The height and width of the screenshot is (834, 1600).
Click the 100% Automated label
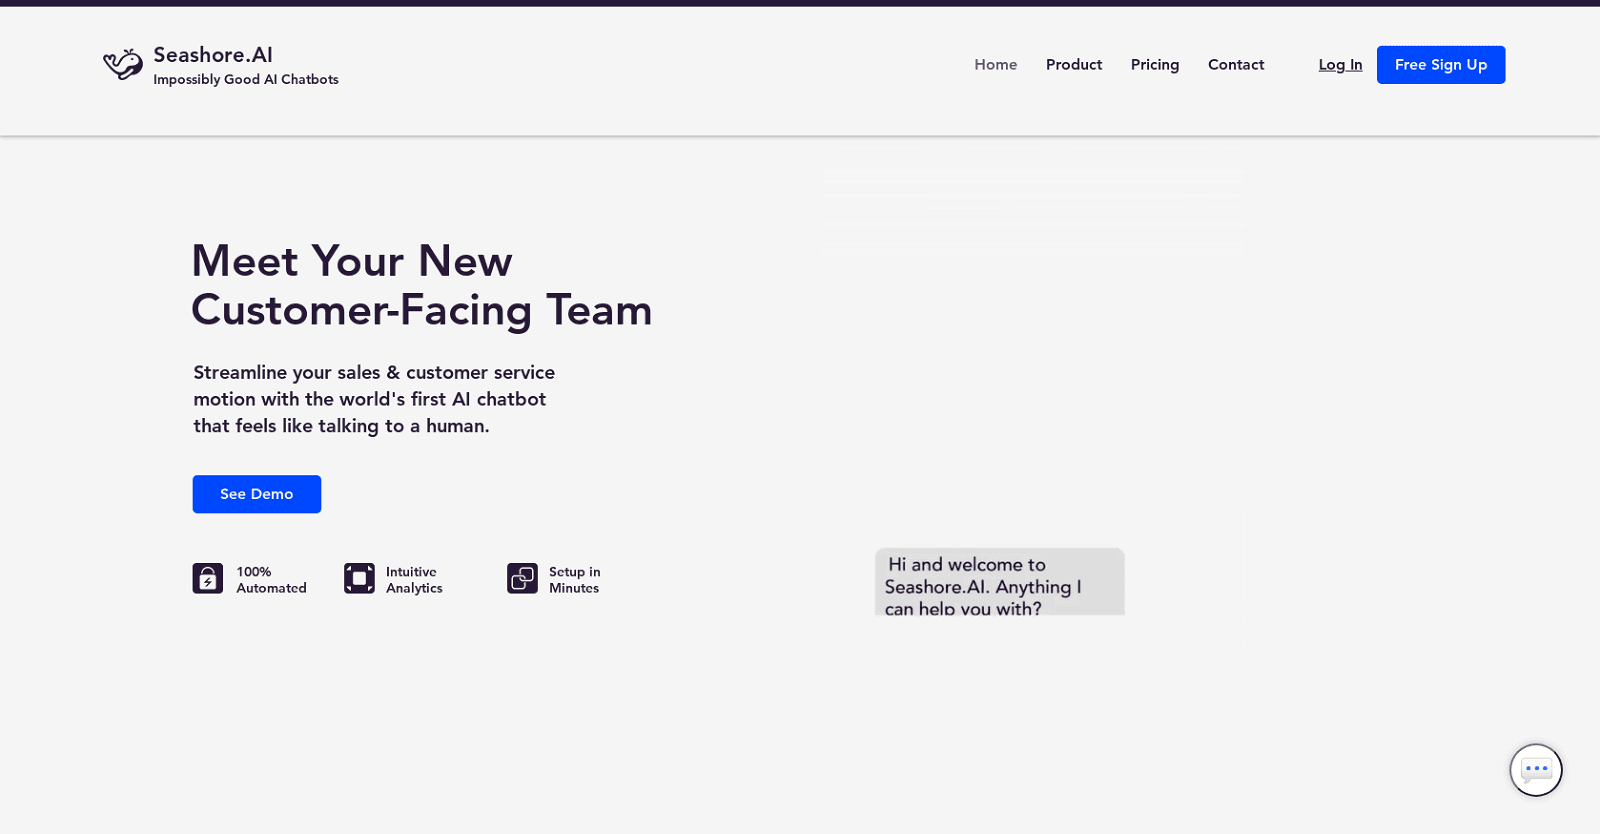tap(271, 580)
